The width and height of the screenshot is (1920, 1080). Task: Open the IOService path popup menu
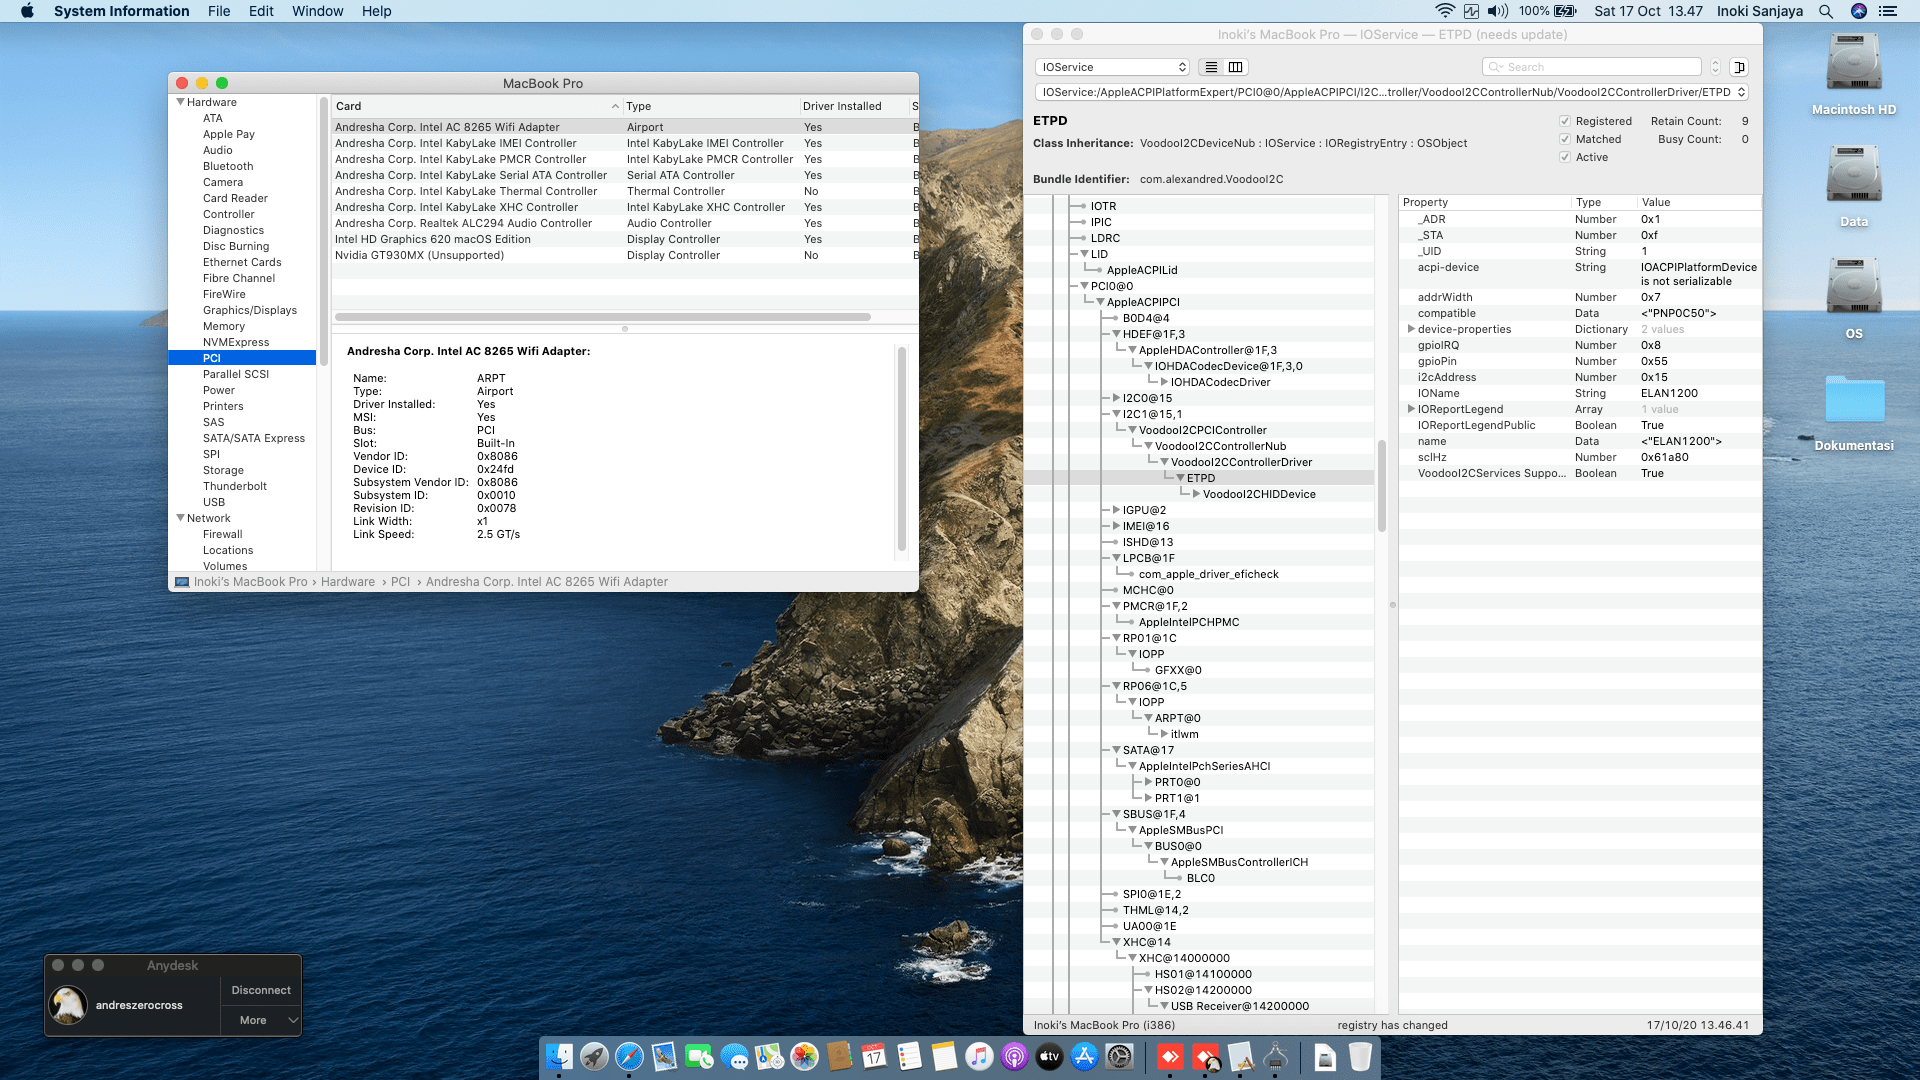[1392, 92]
